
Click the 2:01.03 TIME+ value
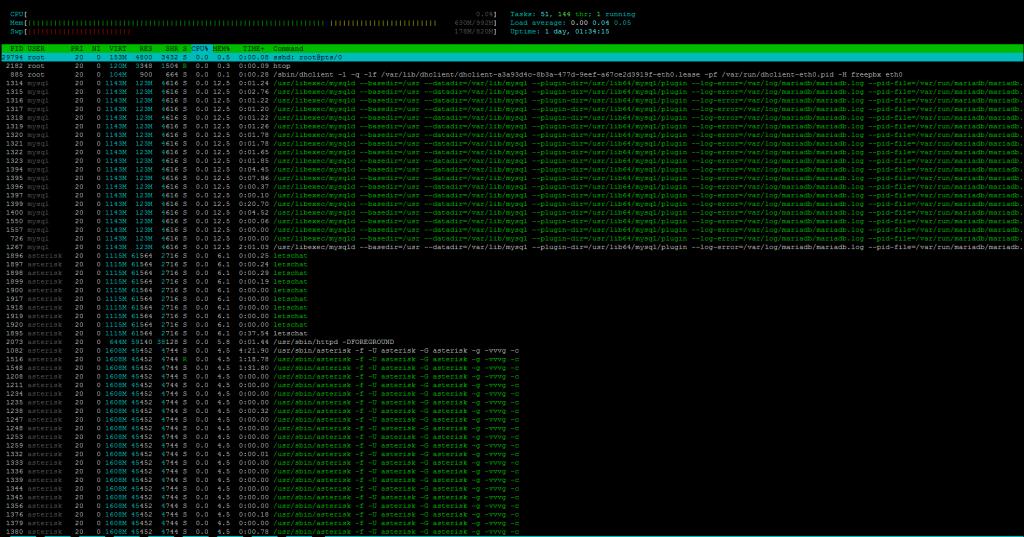click(x=254, y=247)
